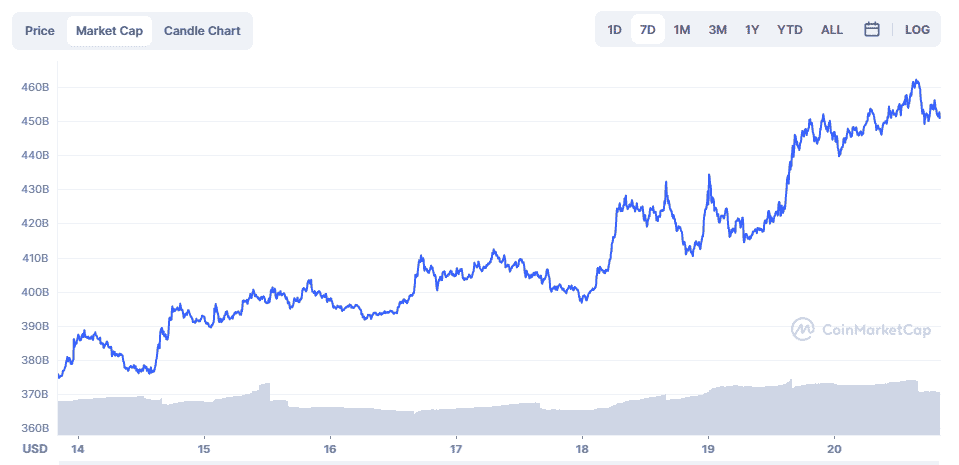The height and width of the screenshot is (465, 959).
Task: Select the 7D time range
Action: tap(648, 30)
